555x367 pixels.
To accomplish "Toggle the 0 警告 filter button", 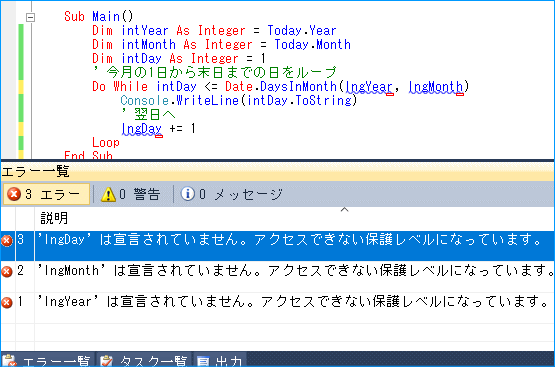I will click(132, 194).
